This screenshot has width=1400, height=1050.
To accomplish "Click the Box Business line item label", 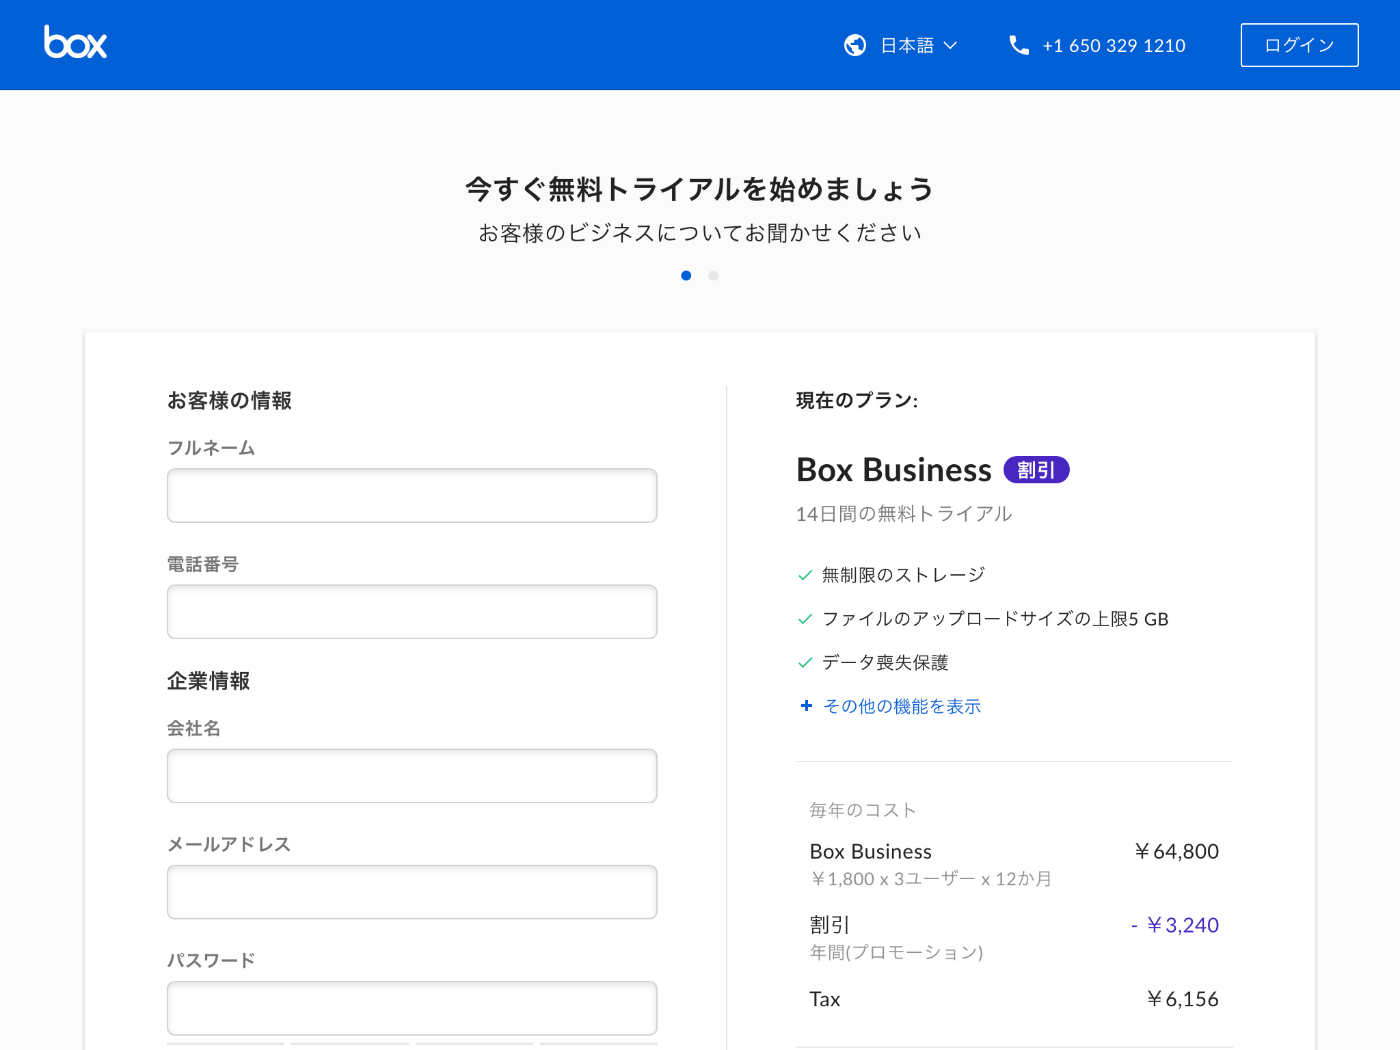I will click(871, 851).
